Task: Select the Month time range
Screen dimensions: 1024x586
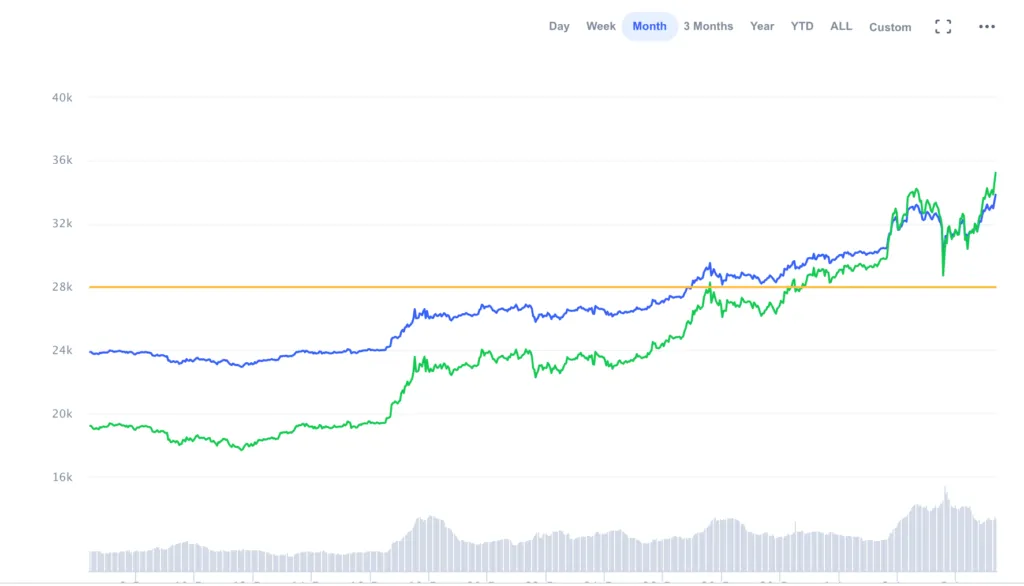Action: 650,26
